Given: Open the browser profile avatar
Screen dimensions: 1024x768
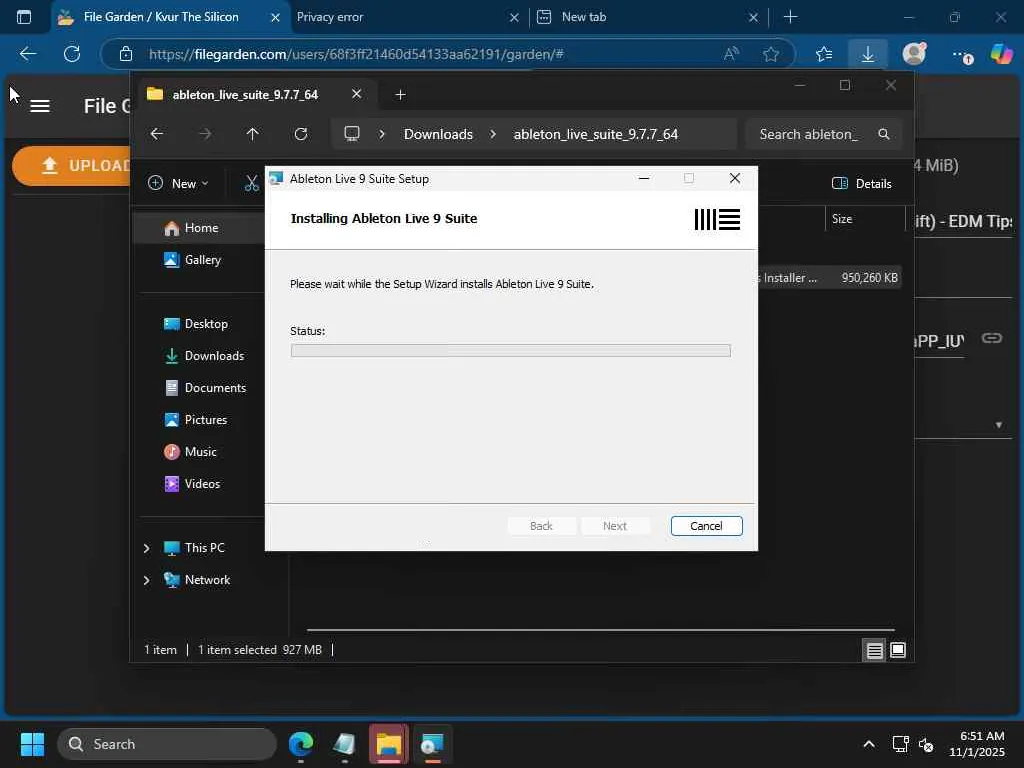Looking at the screenshot, I should point(914,53).
